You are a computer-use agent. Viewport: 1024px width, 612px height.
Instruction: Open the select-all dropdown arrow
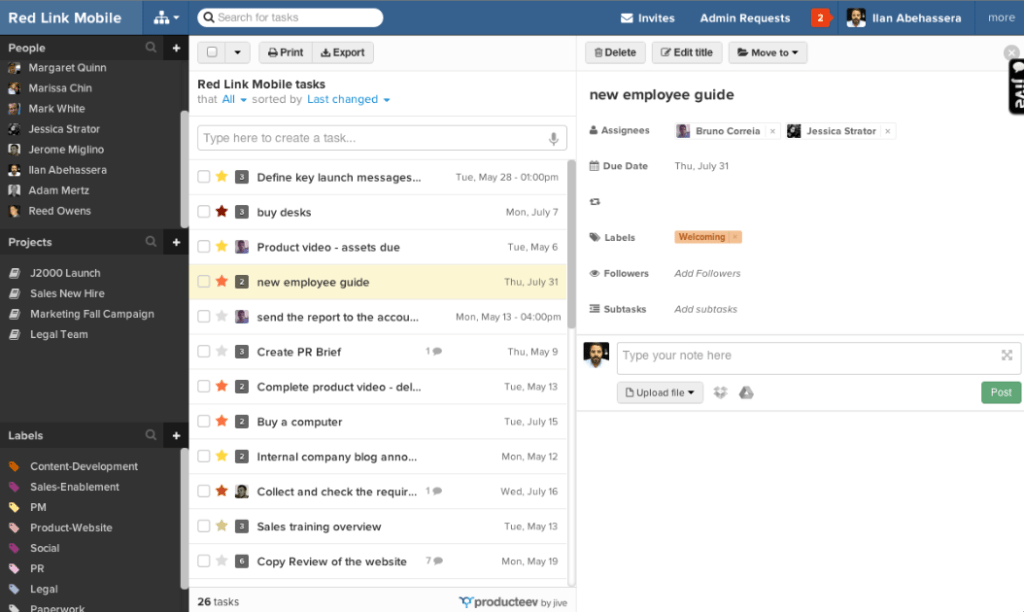coord(237,52)
